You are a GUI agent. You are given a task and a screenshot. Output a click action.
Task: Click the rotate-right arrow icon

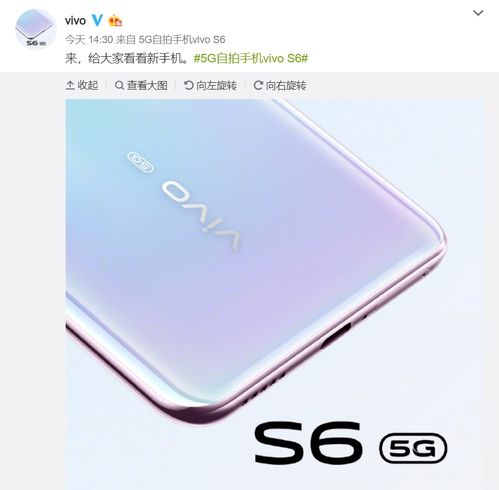click(x=258, y=85)
